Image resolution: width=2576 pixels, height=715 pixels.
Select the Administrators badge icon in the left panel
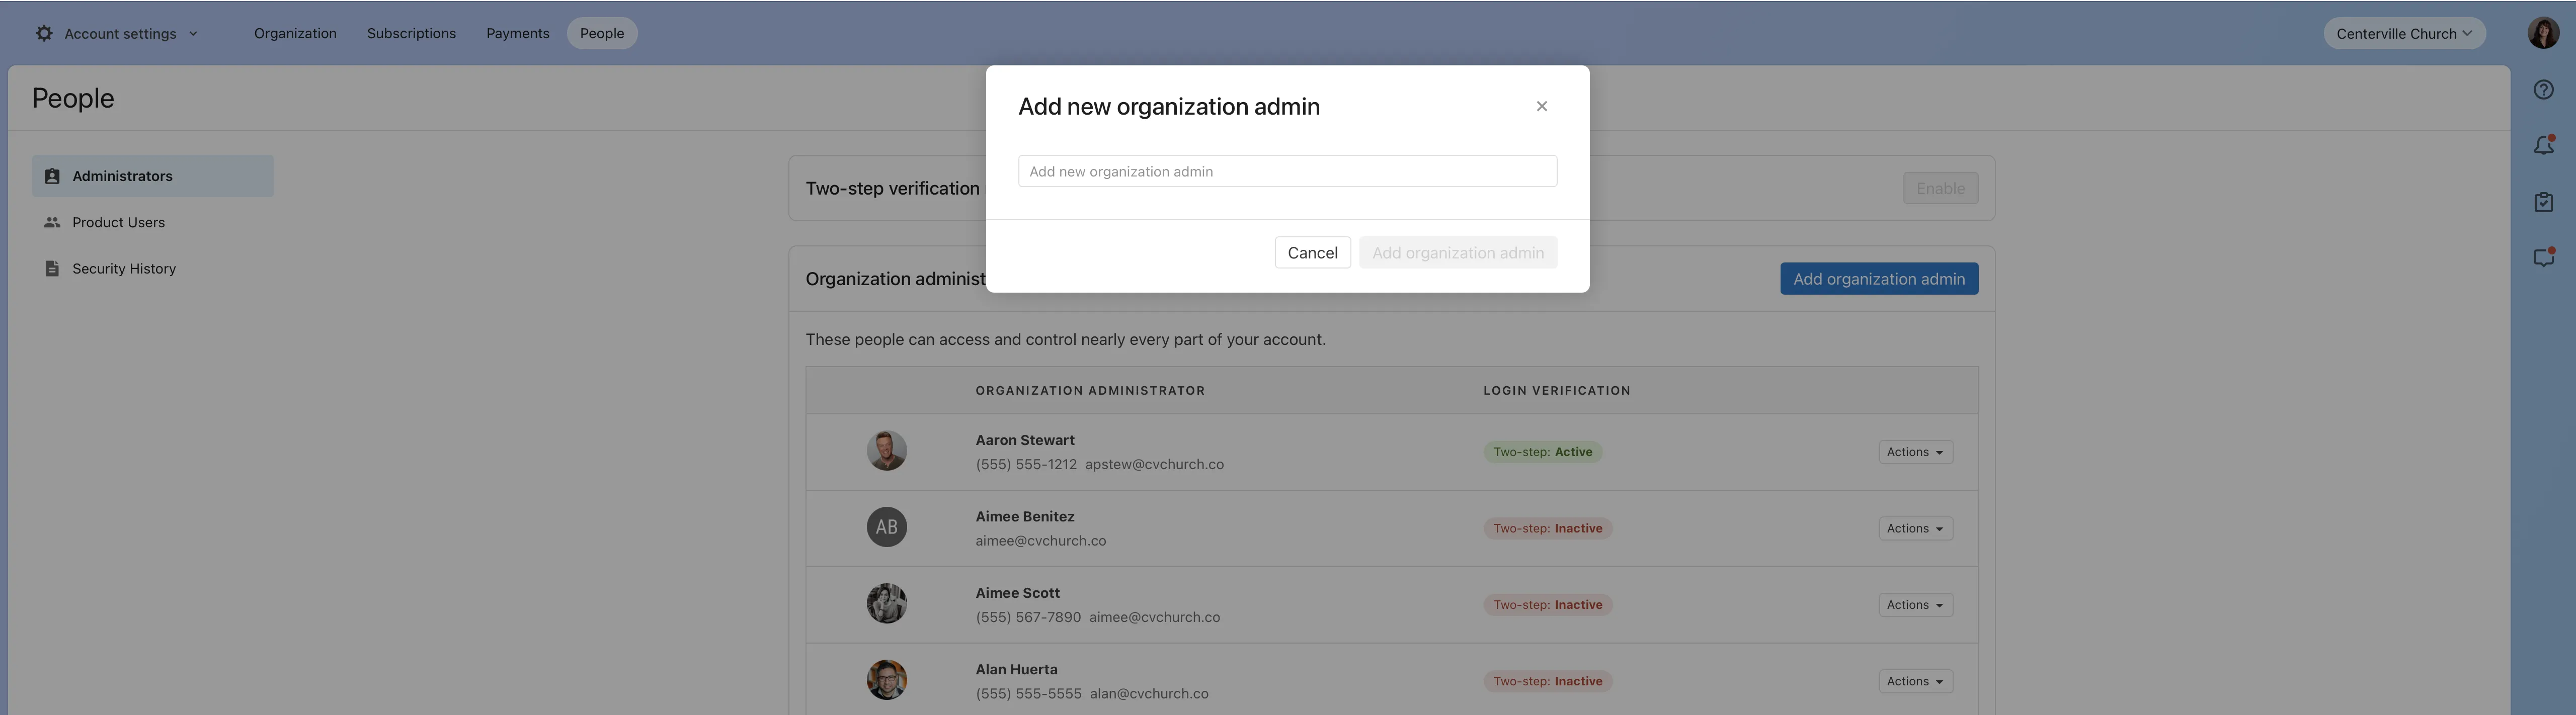coord(51,175)
